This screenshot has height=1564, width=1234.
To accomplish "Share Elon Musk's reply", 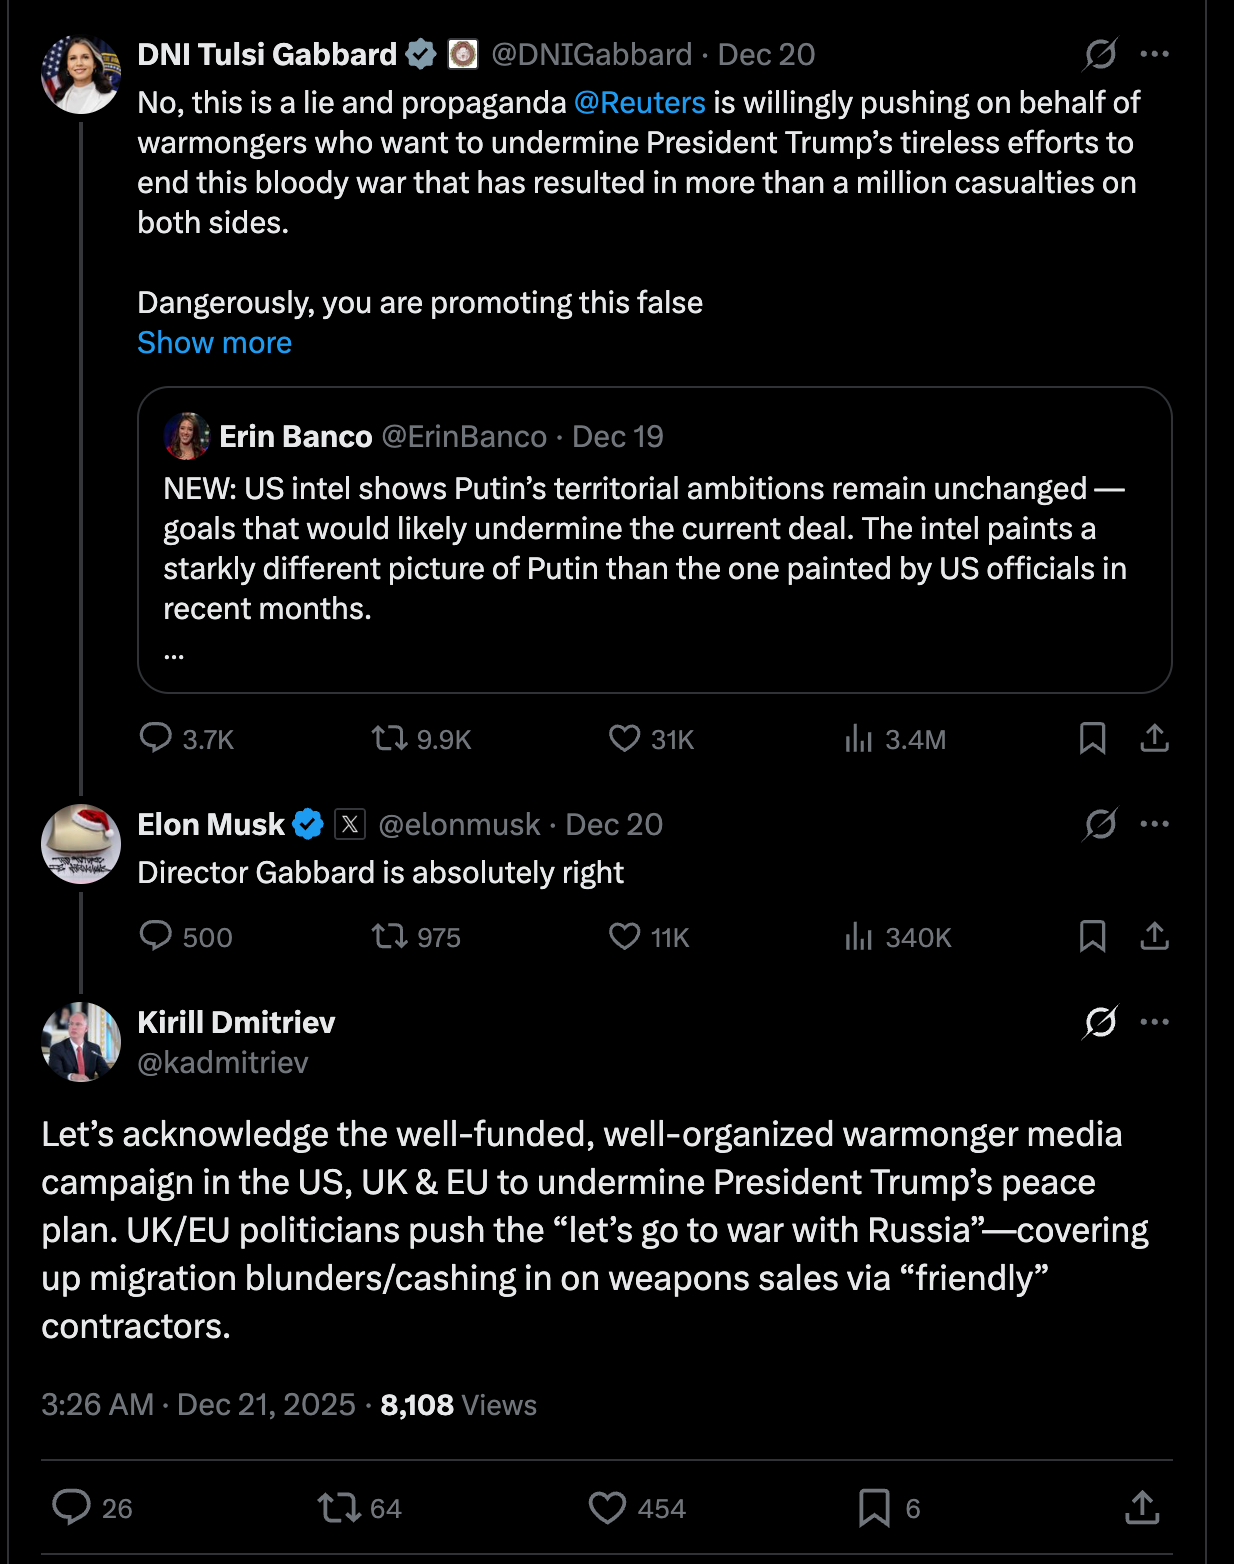I will (x=1154, y=936).
